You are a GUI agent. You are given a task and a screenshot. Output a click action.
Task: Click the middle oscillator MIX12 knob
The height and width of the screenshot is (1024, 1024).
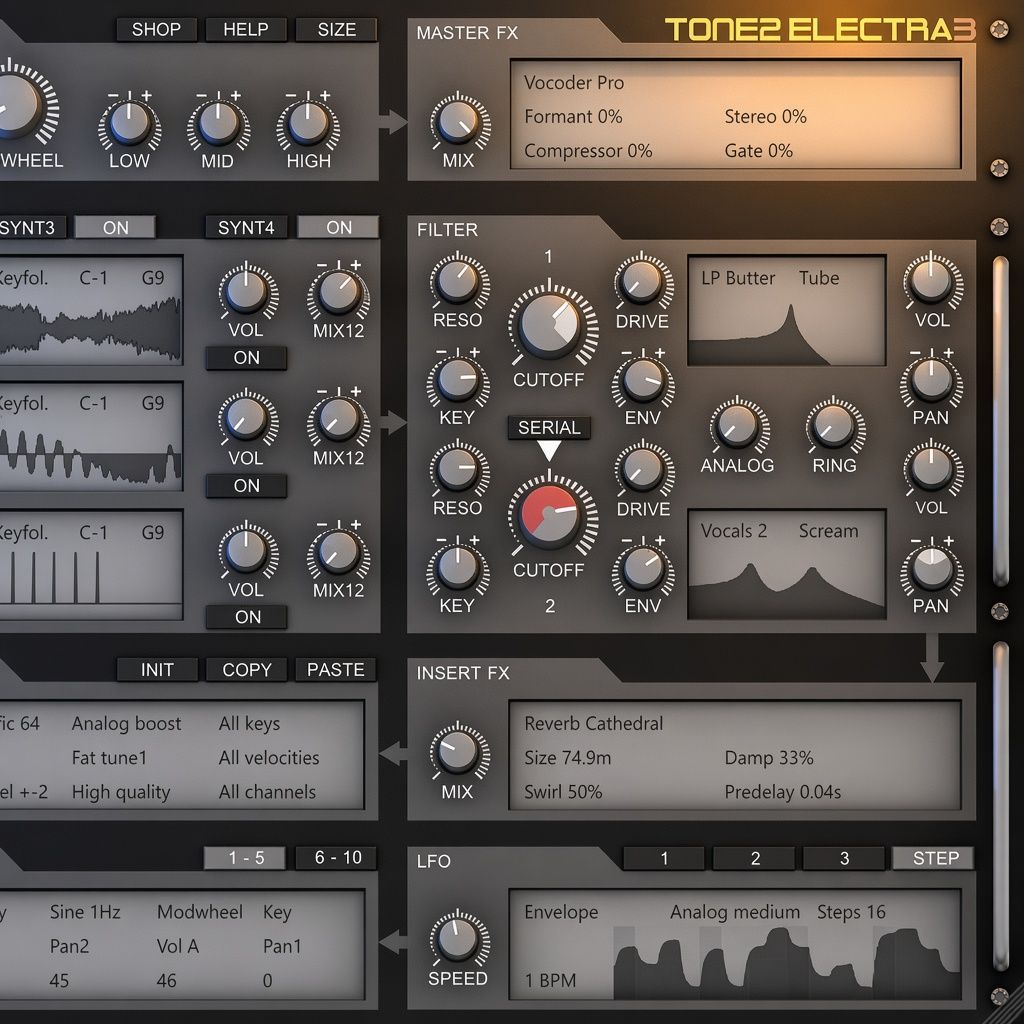[338, 419]
